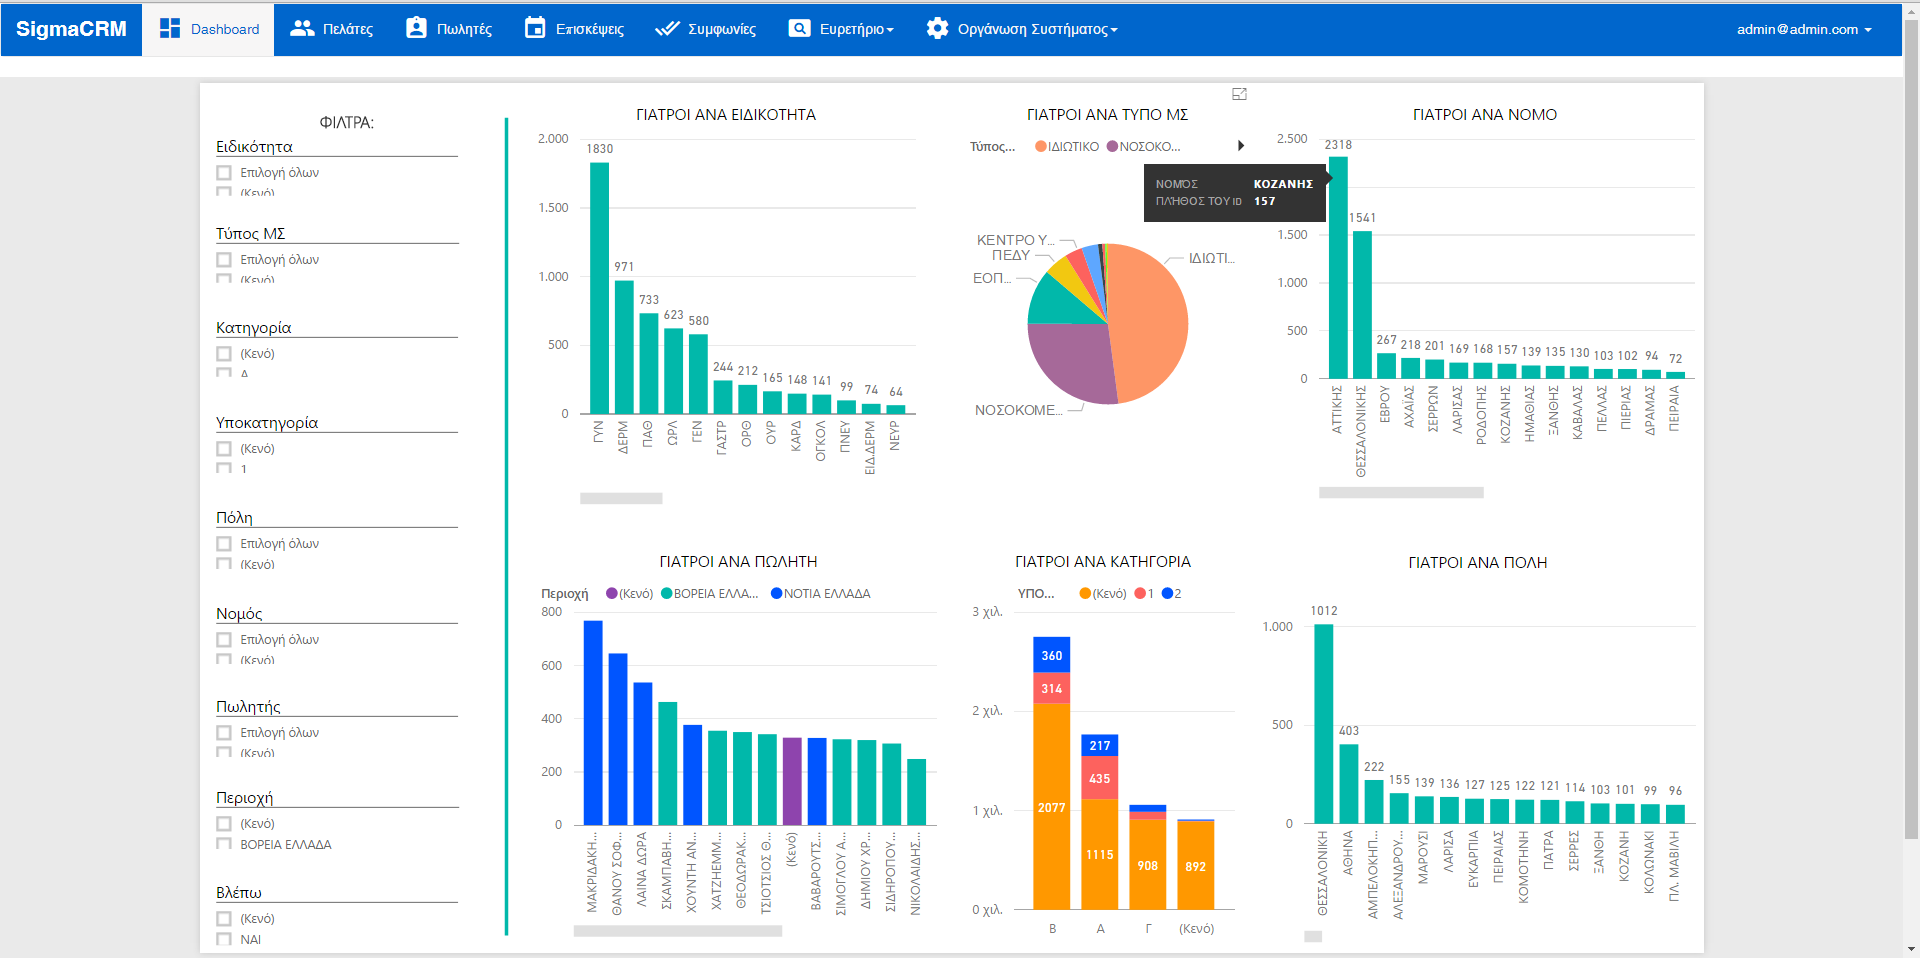Open the Dashboard tab
Image resolution: width=1920 pixels, height=958 pixels.
pyautogui.click(x=208, y=29)
